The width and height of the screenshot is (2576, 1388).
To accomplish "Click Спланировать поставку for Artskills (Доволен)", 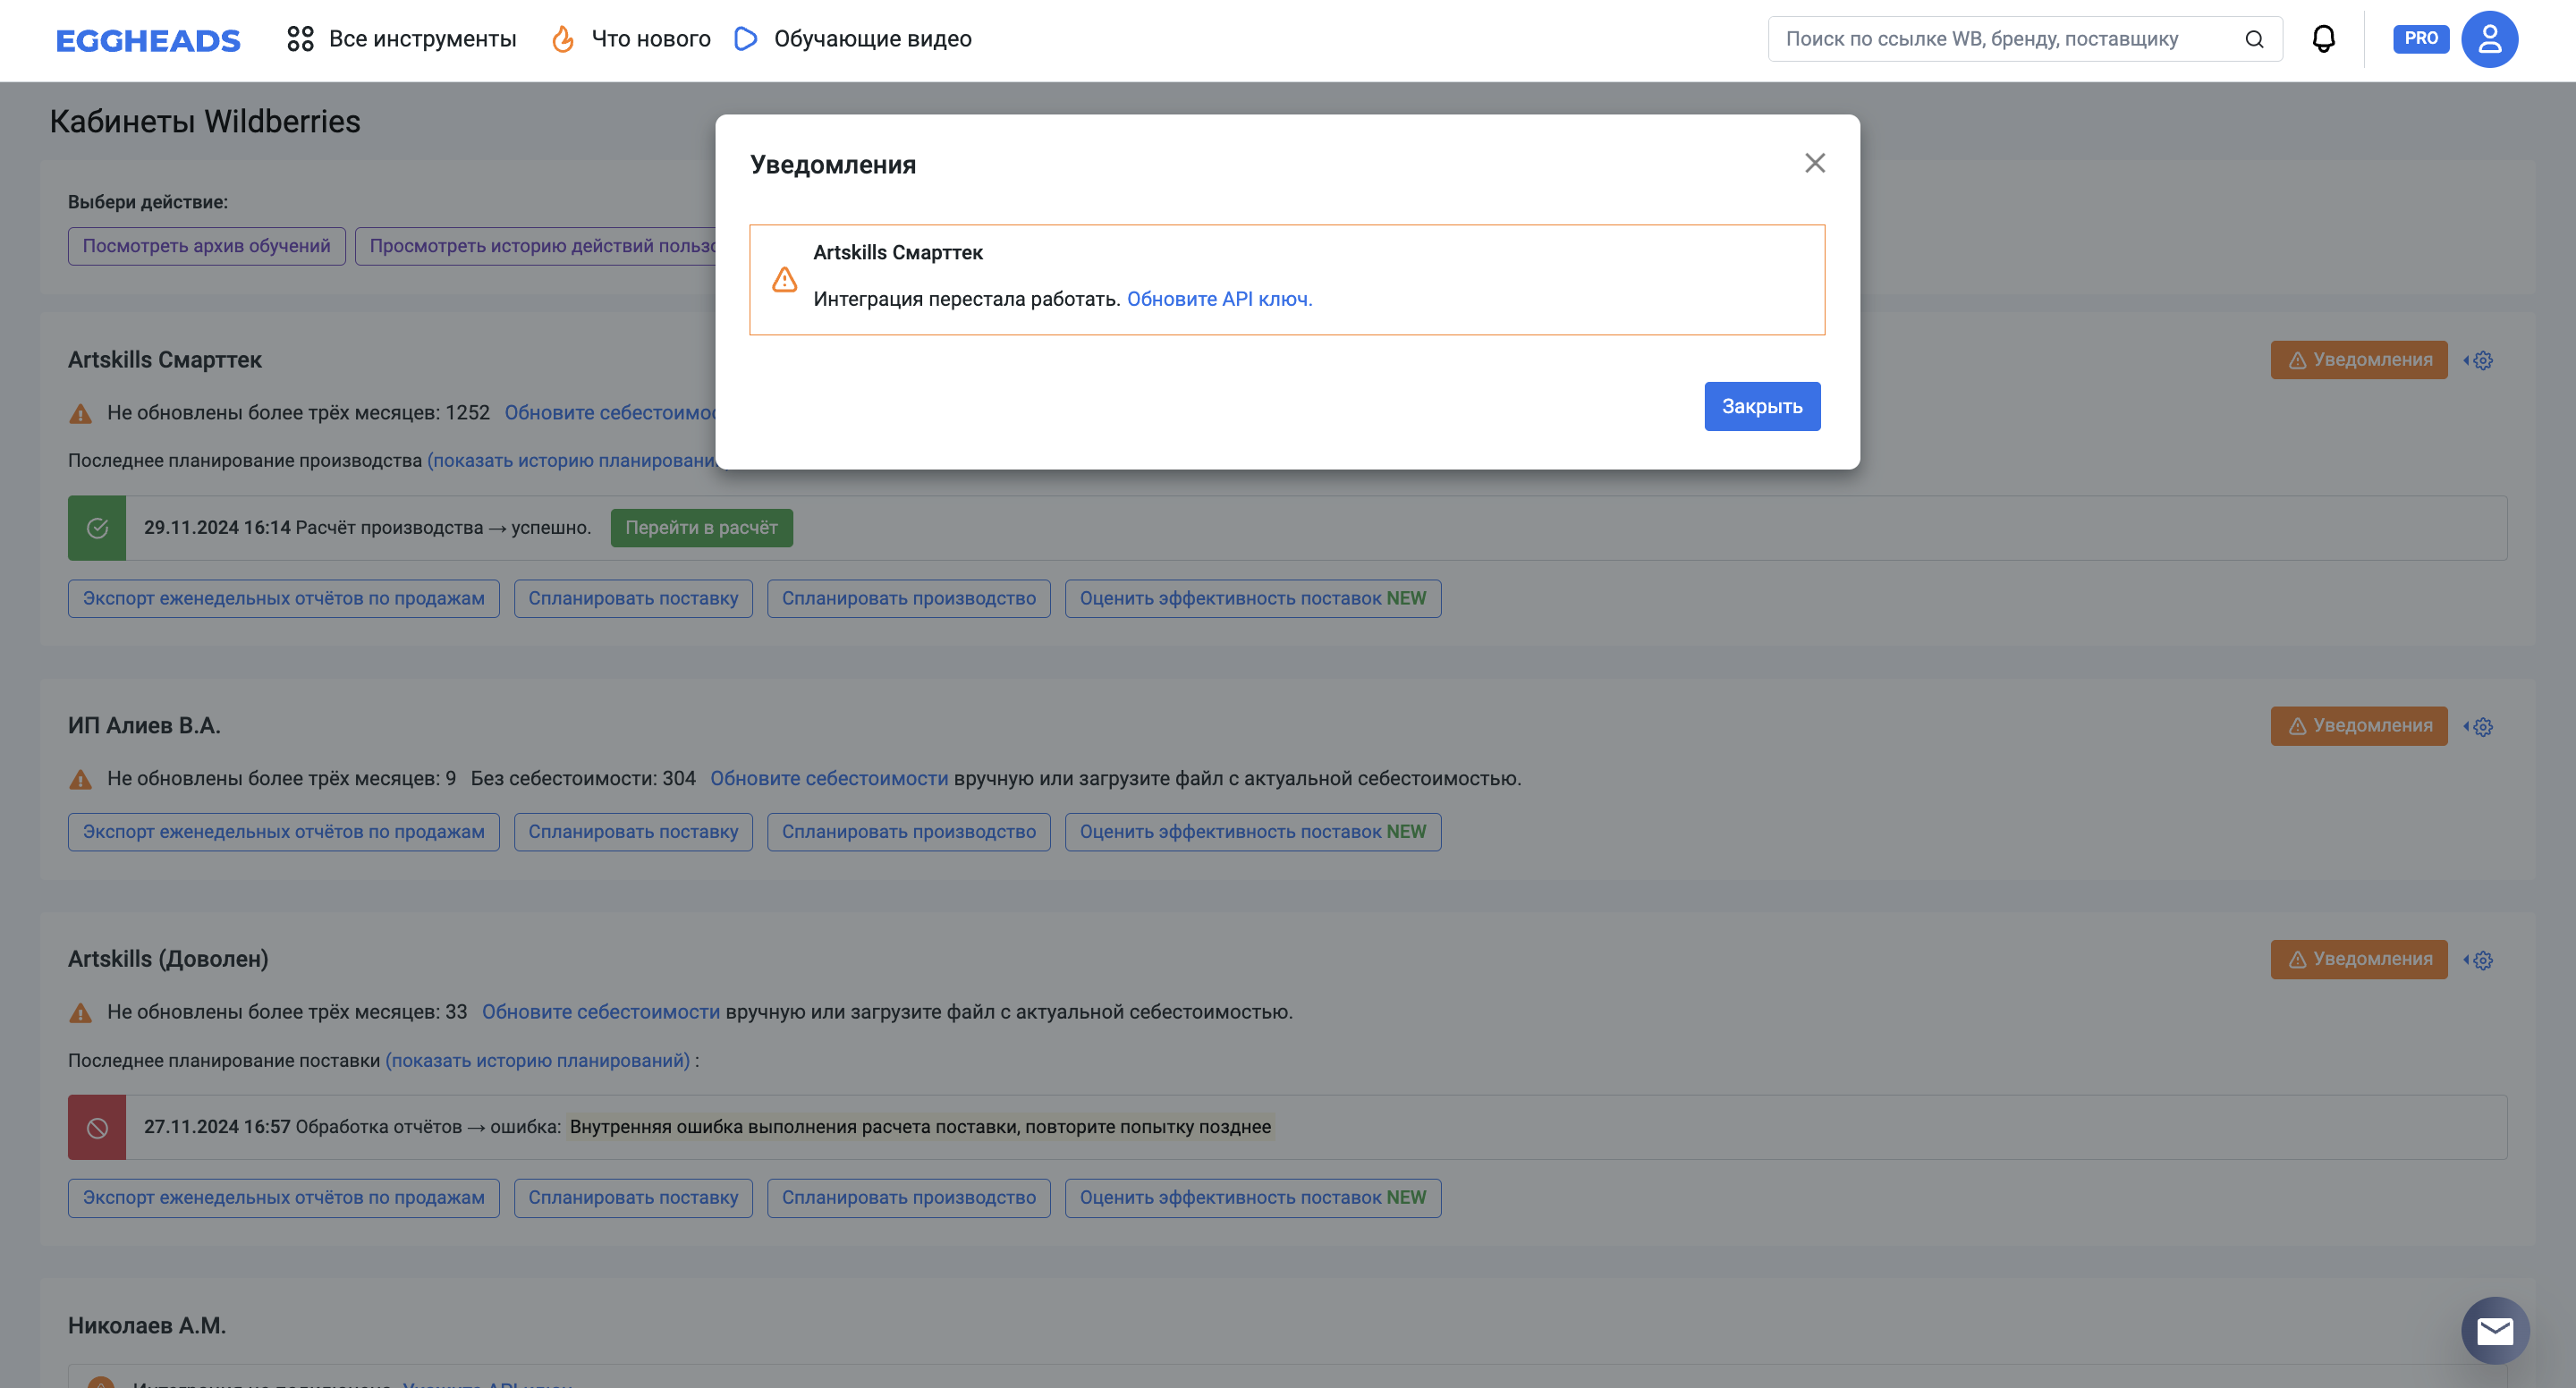I will (633, 1198).
